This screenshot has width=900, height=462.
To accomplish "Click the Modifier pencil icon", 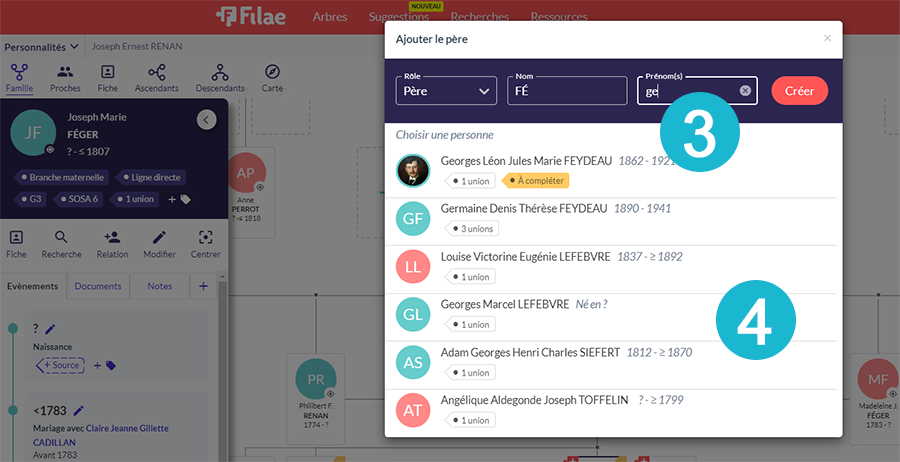I will (159, 238).
